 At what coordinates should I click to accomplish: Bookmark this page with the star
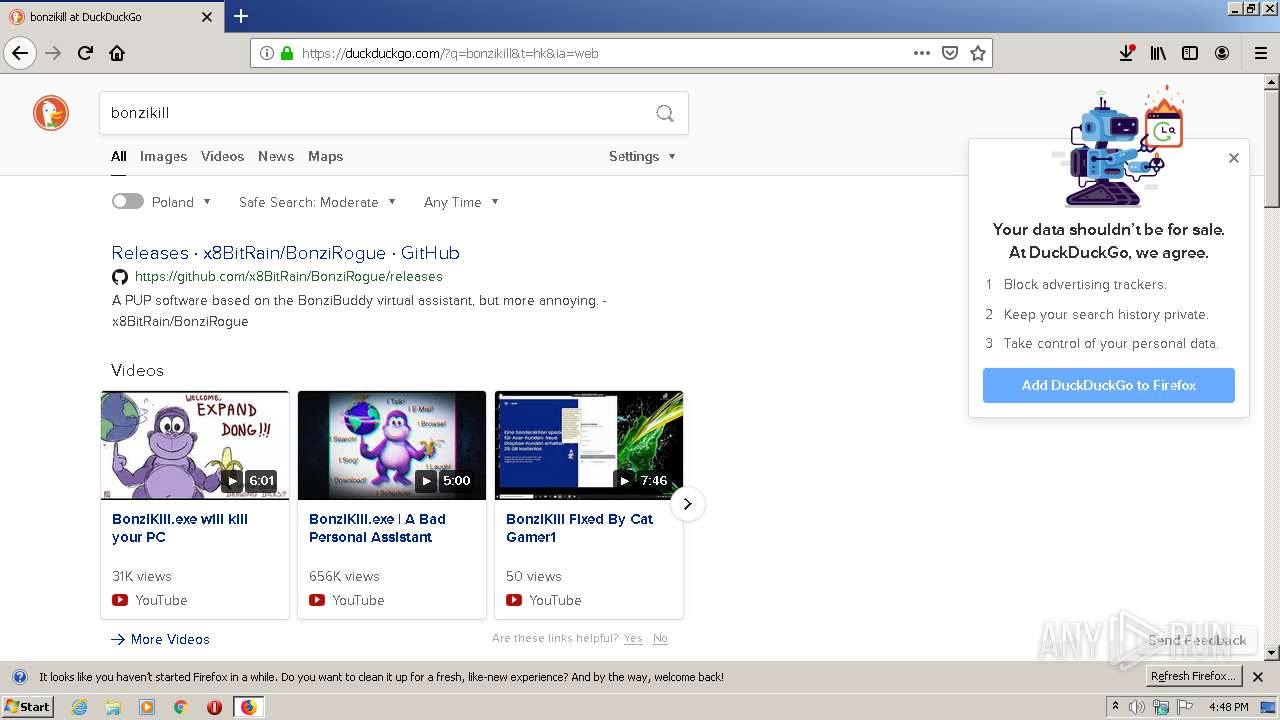978,53
